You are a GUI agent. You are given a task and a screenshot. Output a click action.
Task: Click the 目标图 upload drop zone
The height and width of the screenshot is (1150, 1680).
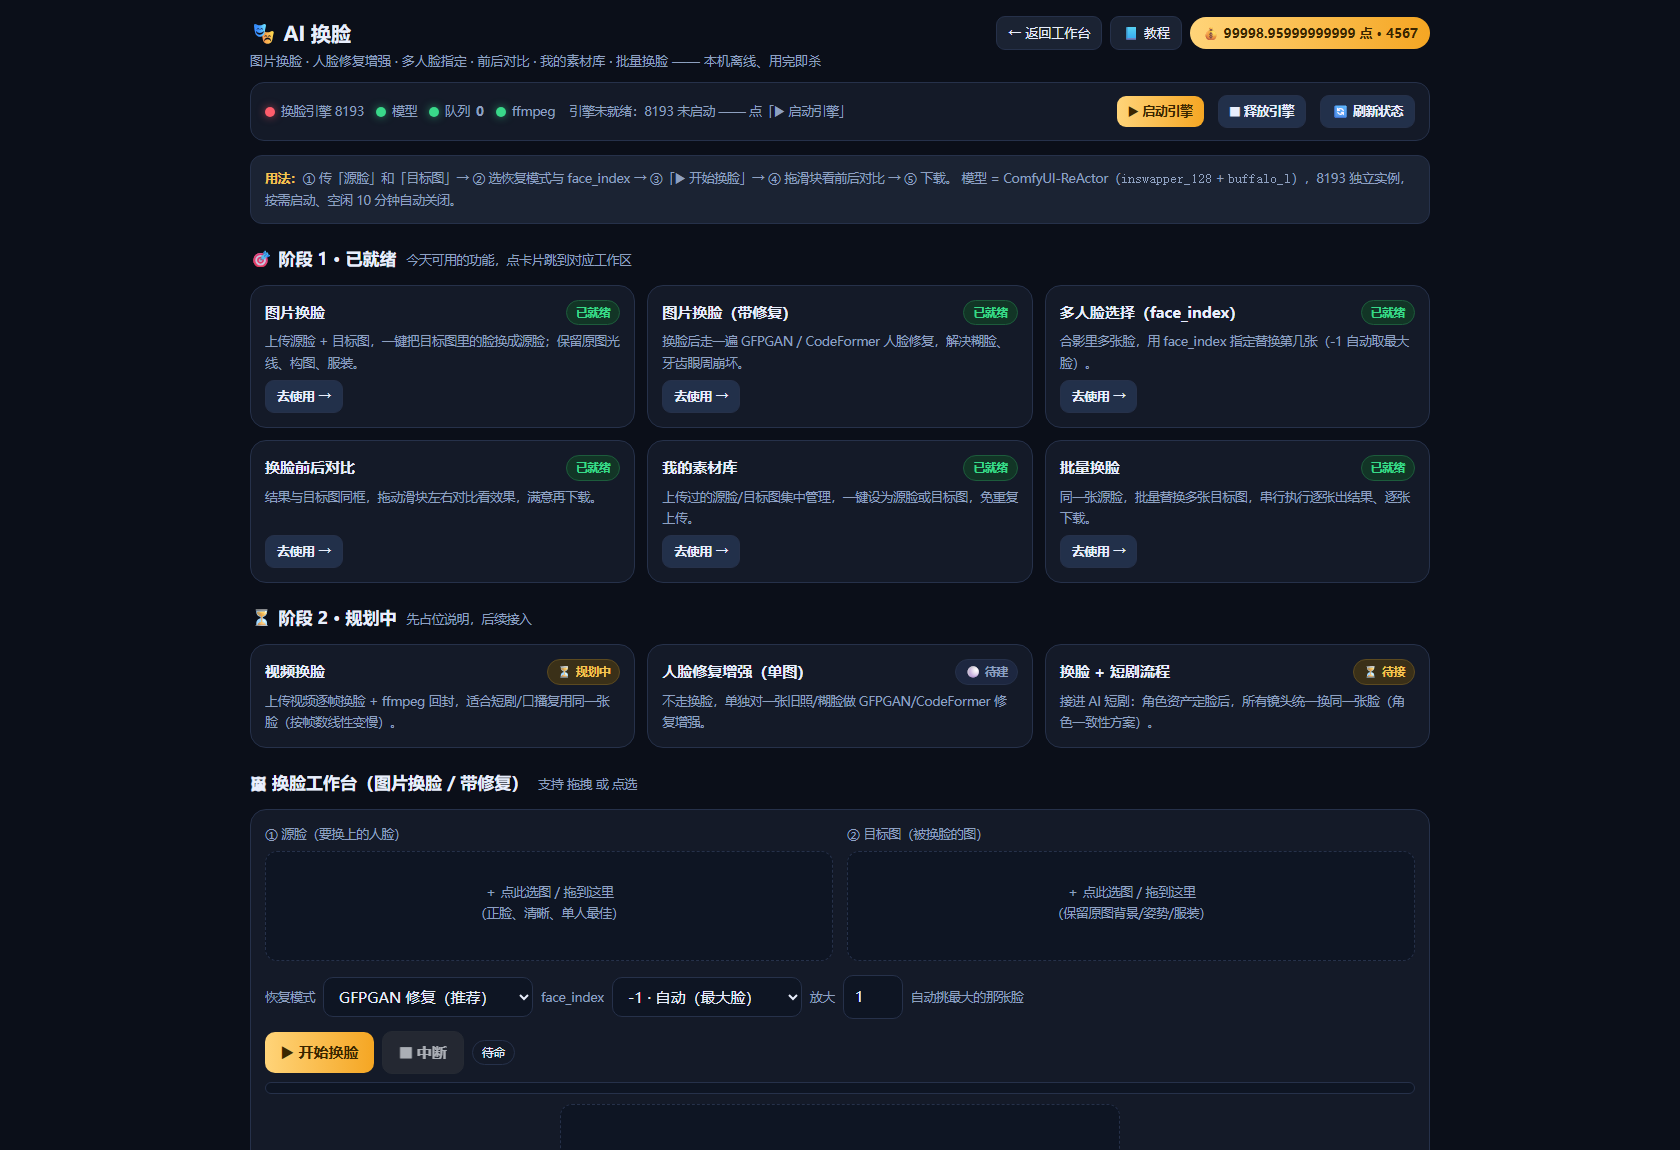(1131, 906)
